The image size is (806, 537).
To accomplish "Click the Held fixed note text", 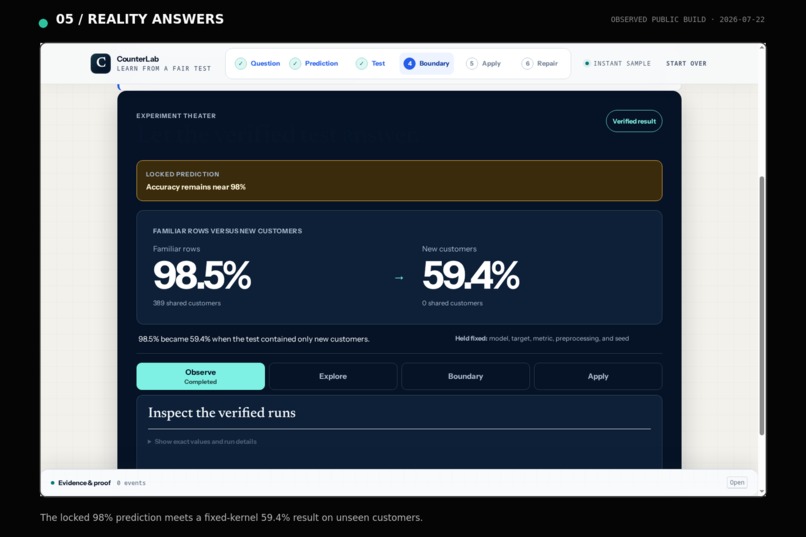I will (542, 339).
